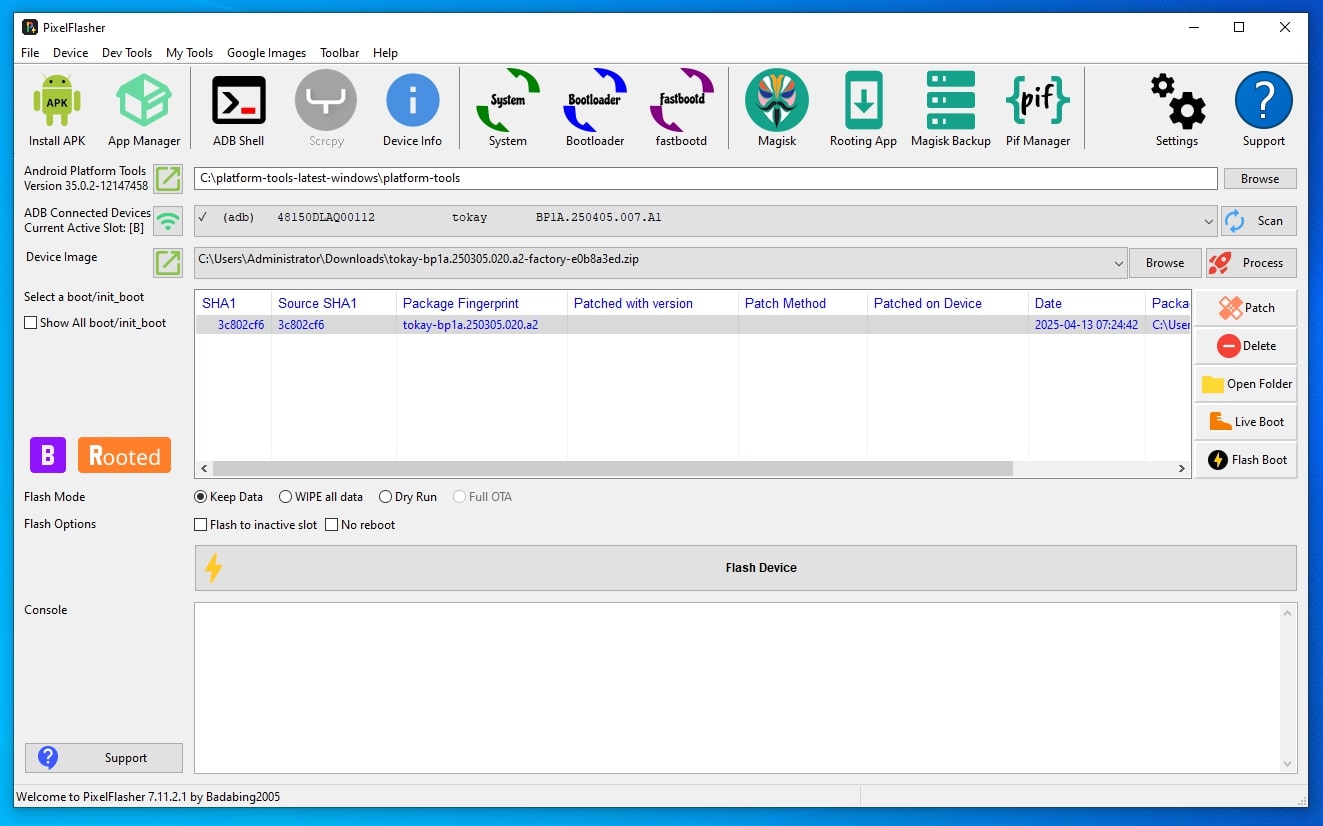Open the Install APK tool
Screen dimensions: 1323x826
click(x=57, y=110)
